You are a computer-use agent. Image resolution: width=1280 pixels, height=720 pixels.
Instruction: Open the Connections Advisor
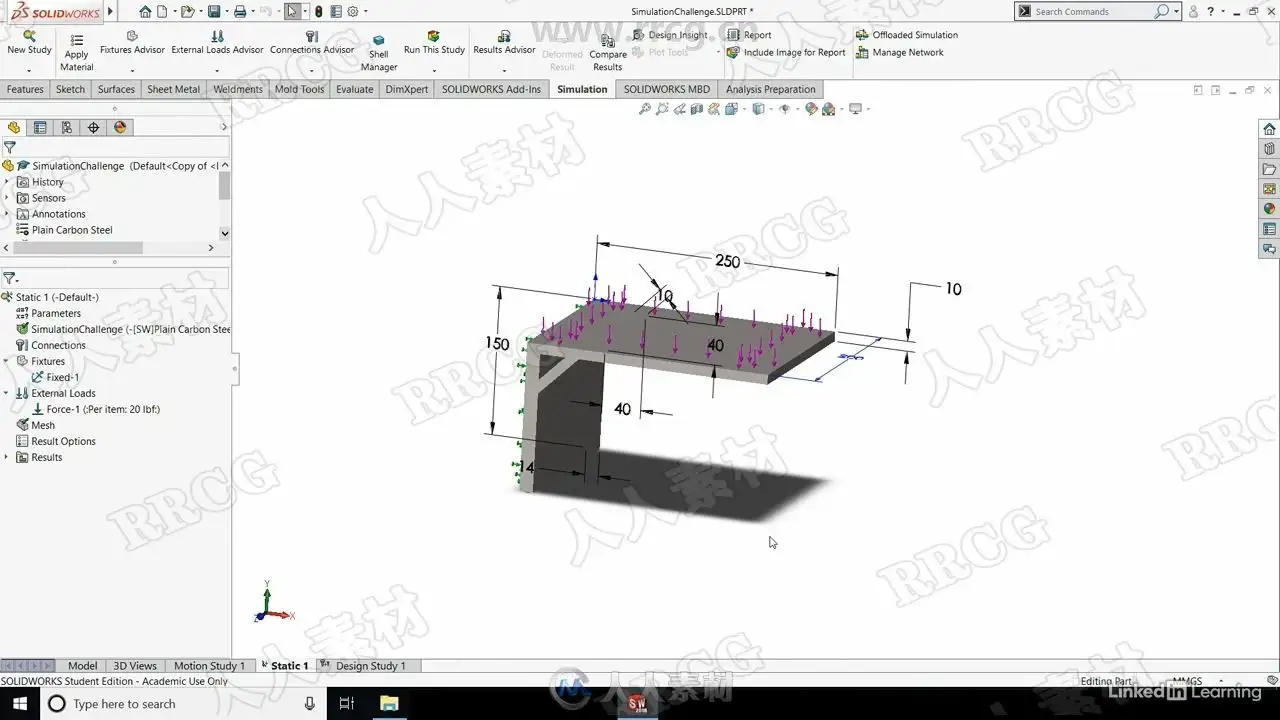coord(312,43)
